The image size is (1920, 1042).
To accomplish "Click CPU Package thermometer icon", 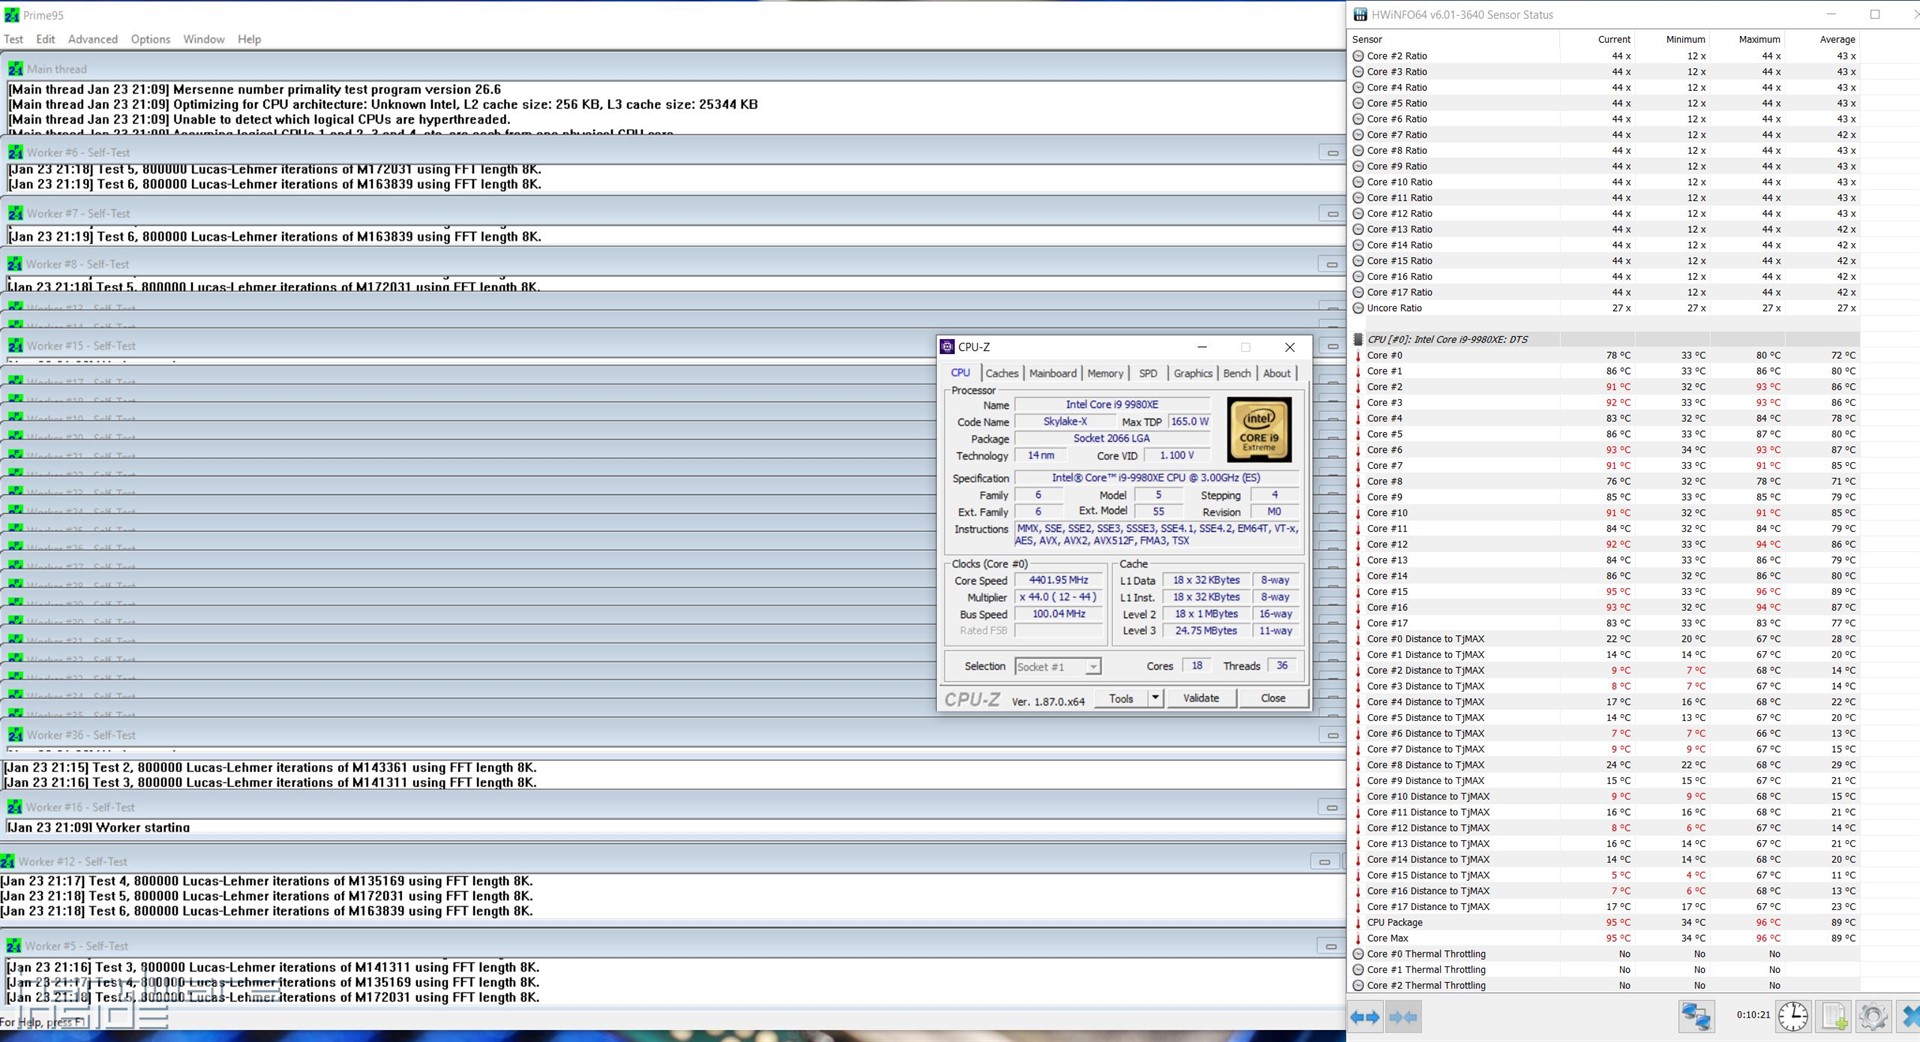I will coord(1358,922).
